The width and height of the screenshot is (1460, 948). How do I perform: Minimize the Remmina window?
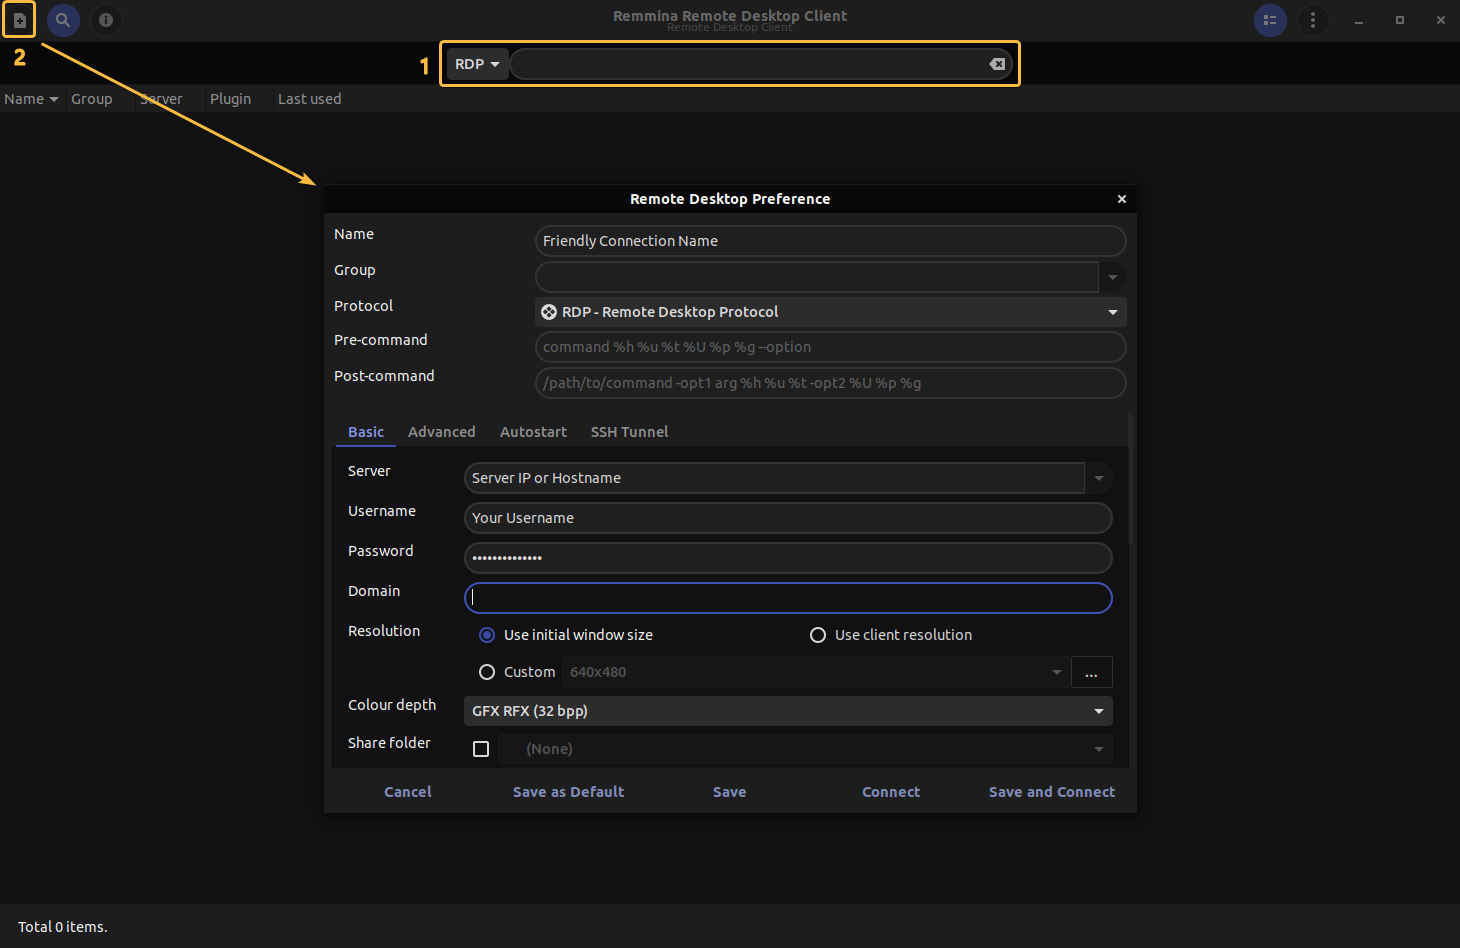[x=1359, y=20]
